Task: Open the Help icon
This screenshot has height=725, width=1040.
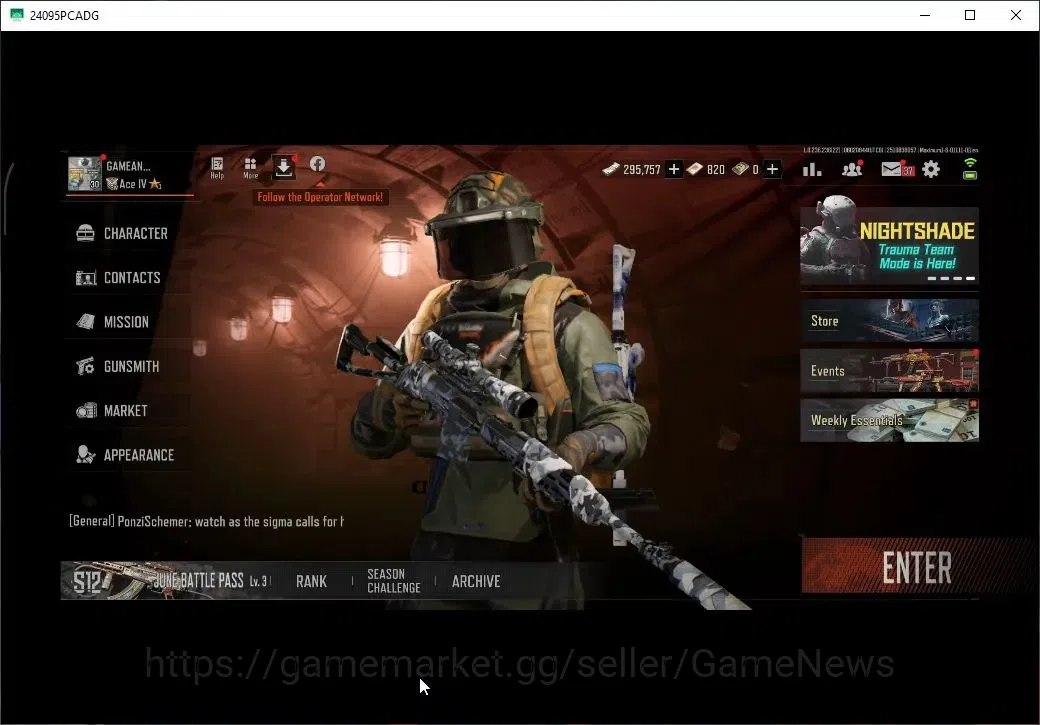Action: point(217,168)
